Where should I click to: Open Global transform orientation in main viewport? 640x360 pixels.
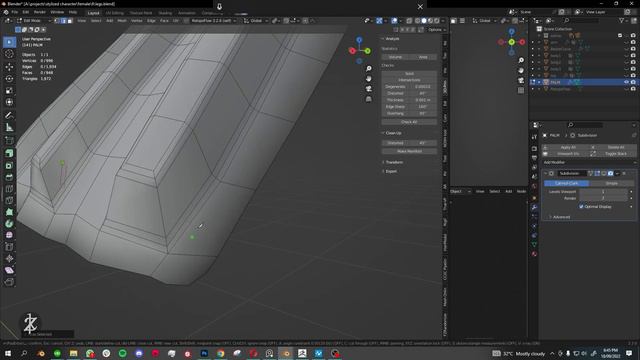[256, 20]
